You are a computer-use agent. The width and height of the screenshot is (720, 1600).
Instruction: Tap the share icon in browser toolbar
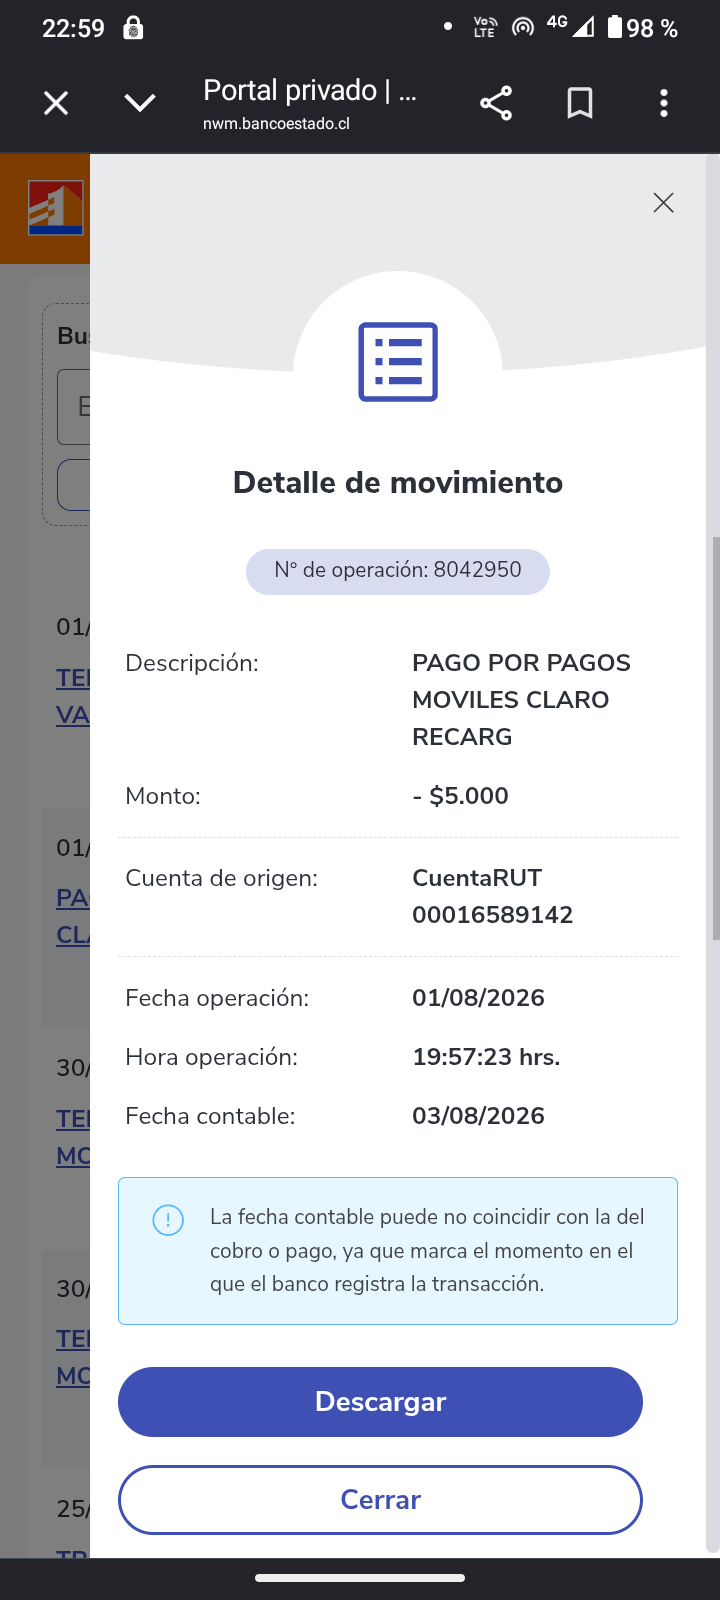(496, 103)
